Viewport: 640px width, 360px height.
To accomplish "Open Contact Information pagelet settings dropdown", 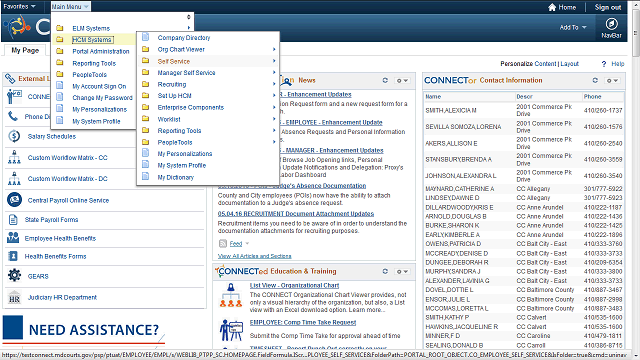I will [612, 80].
